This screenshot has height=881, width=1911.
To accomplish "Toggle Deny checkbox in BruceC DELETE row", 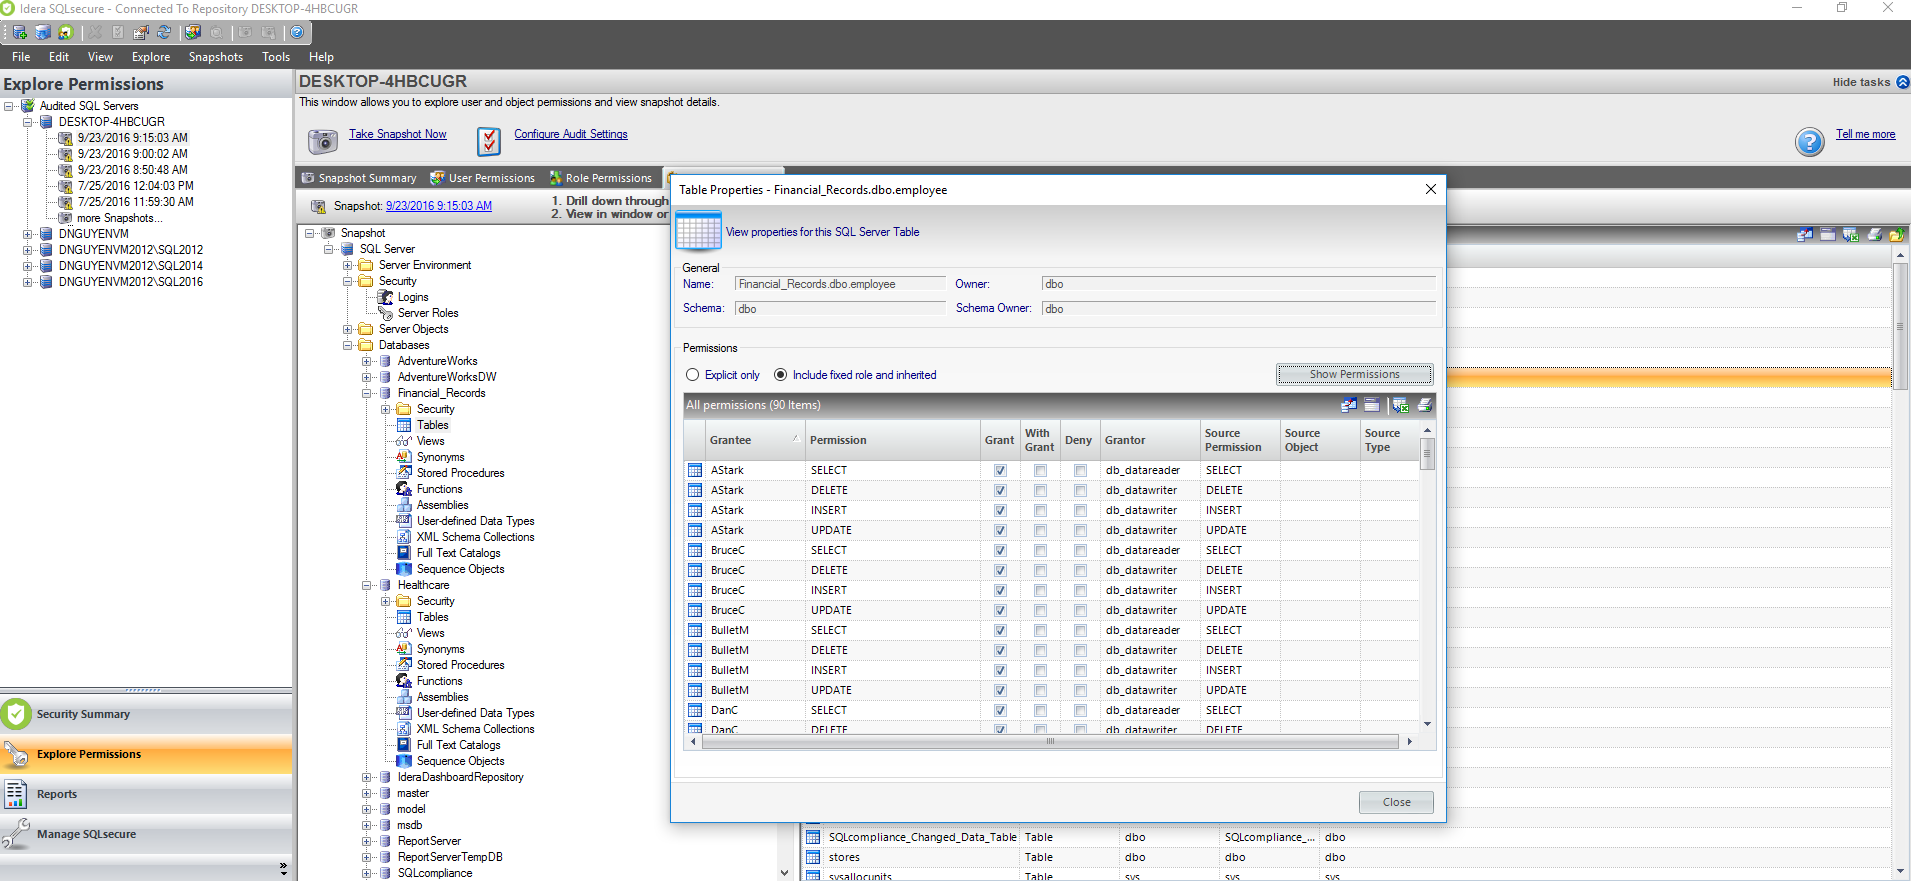I will [1080, 570].
